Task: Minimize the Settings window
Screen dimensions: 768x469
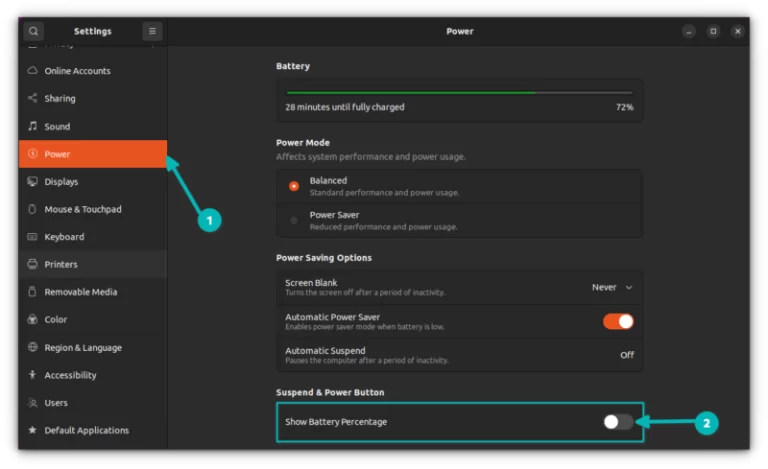Action: coord(689,31)
